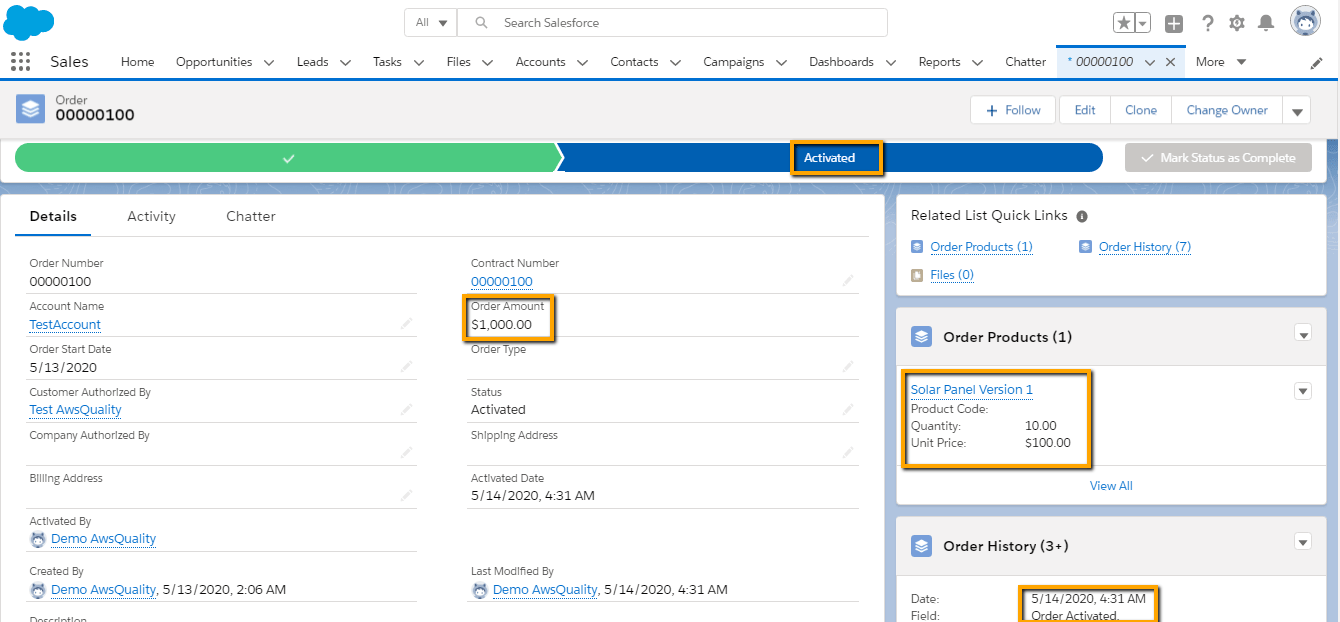
Task: Open the More navigation dropdown
Action: (x=1221, y=62)
